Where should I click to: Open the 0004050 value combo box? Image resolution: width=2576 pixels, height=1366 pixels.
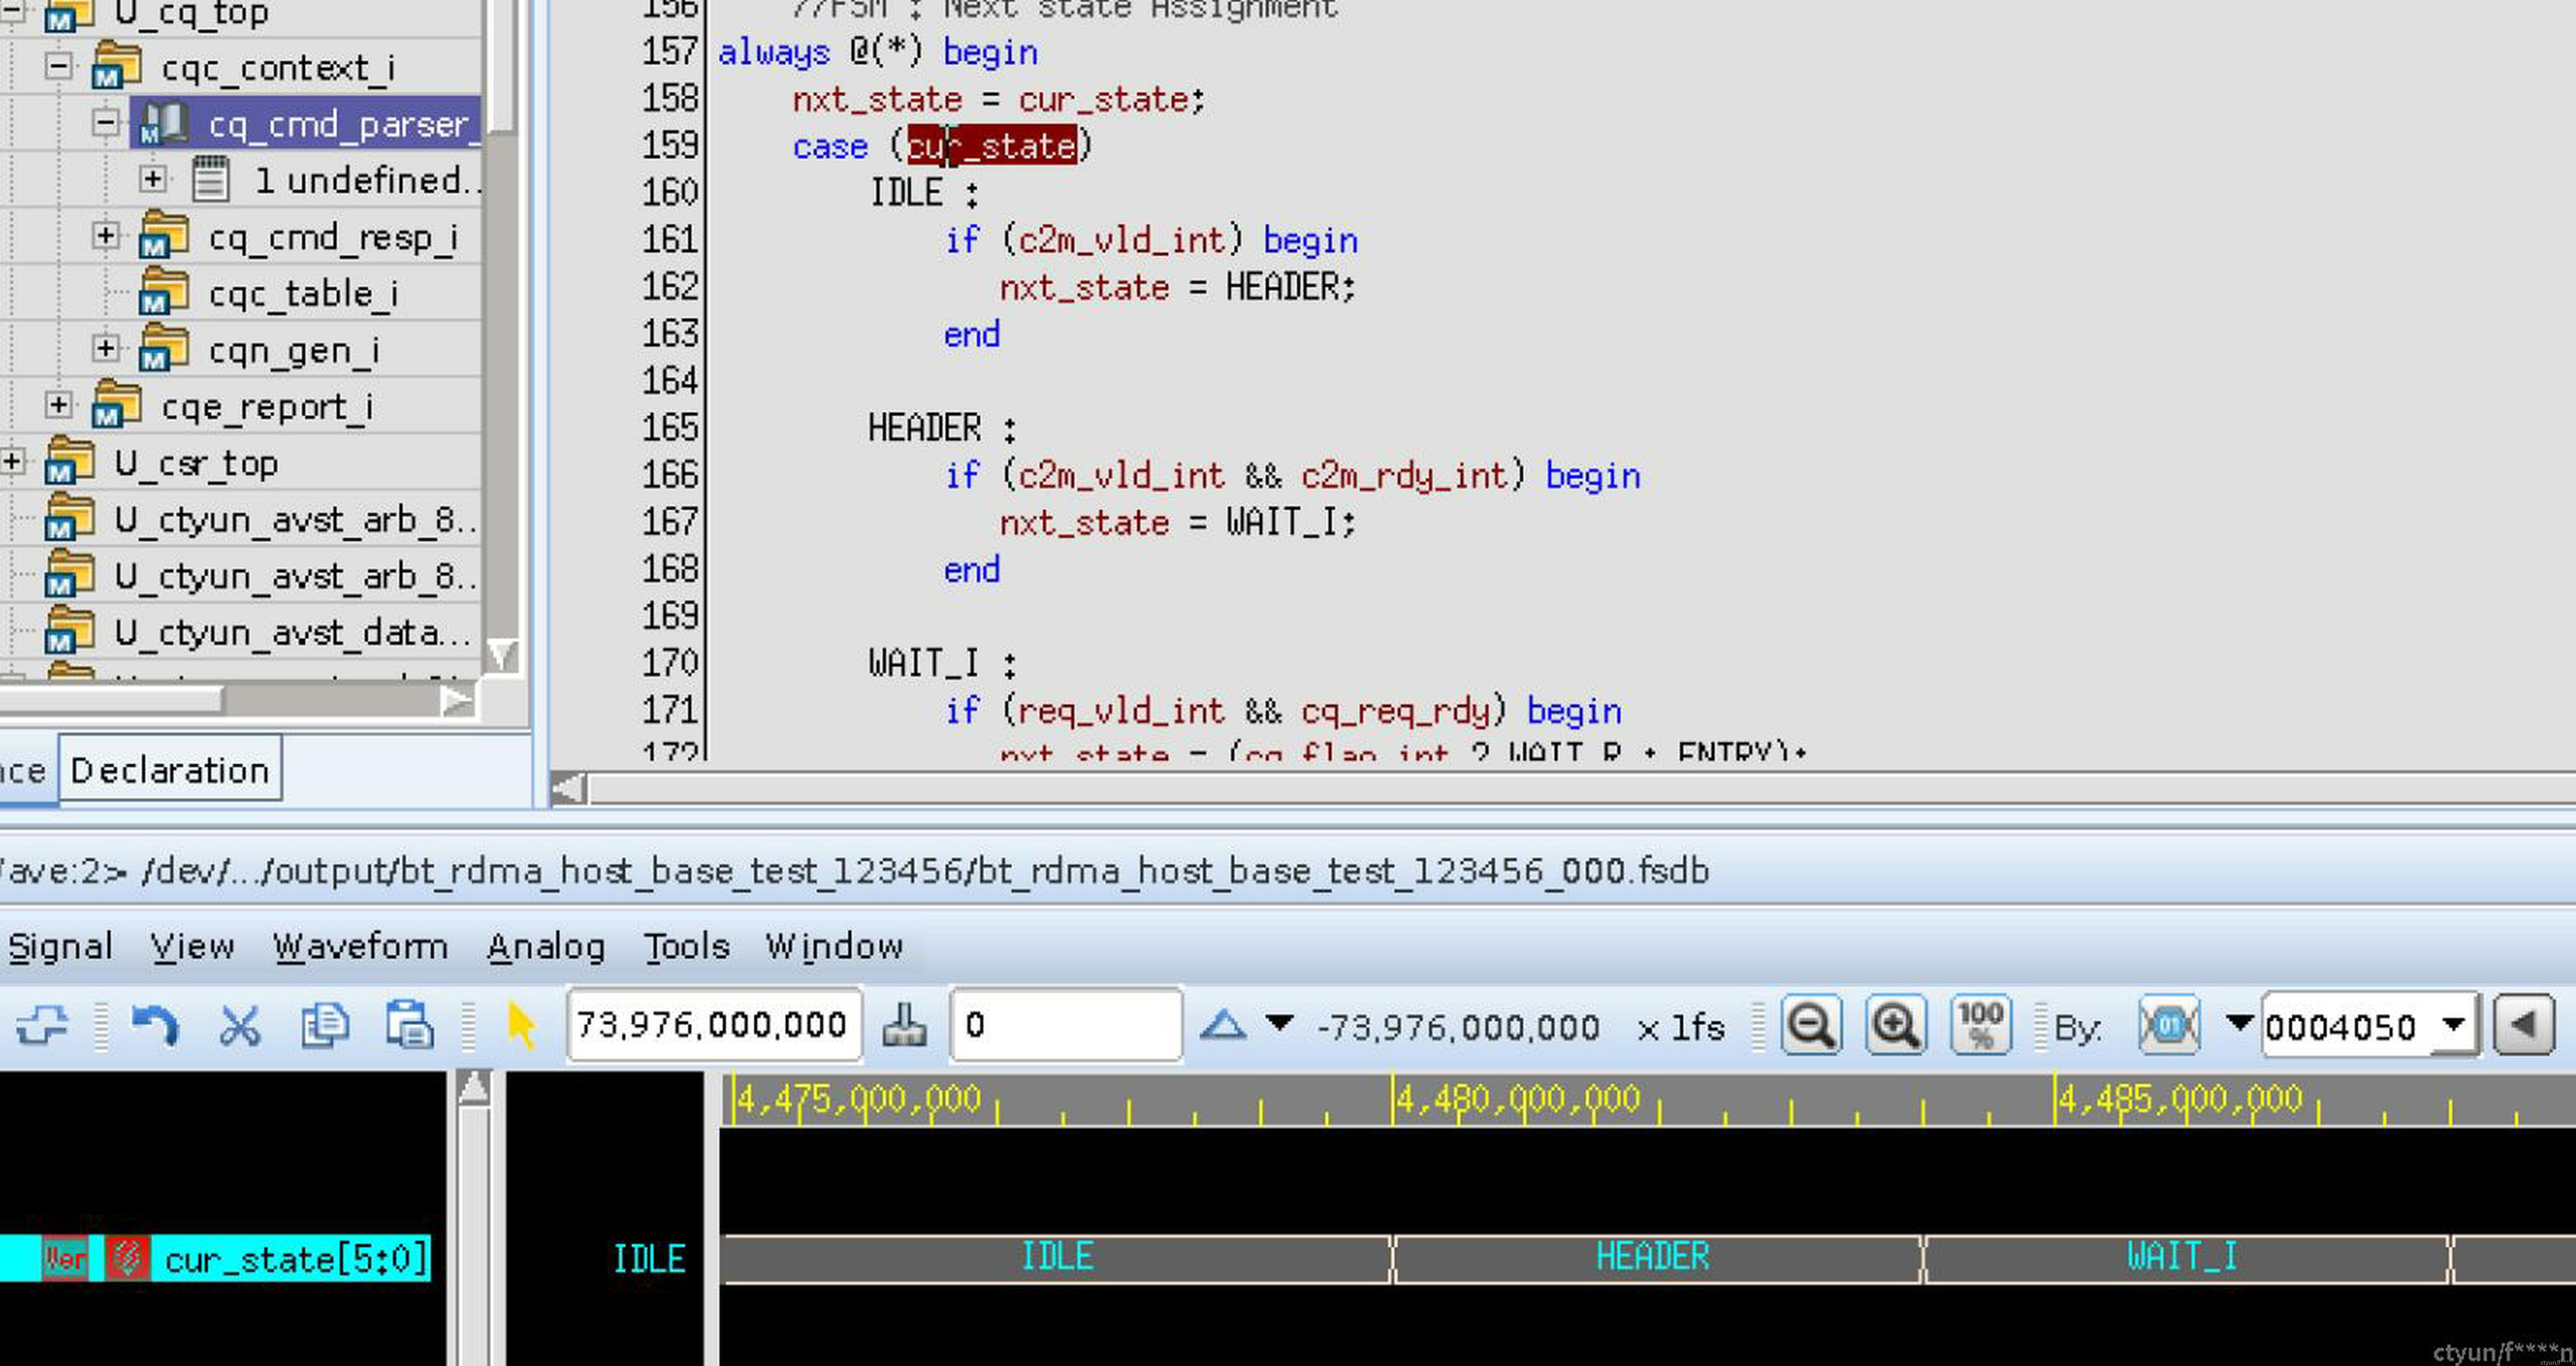click(x=2453, y=1026)
